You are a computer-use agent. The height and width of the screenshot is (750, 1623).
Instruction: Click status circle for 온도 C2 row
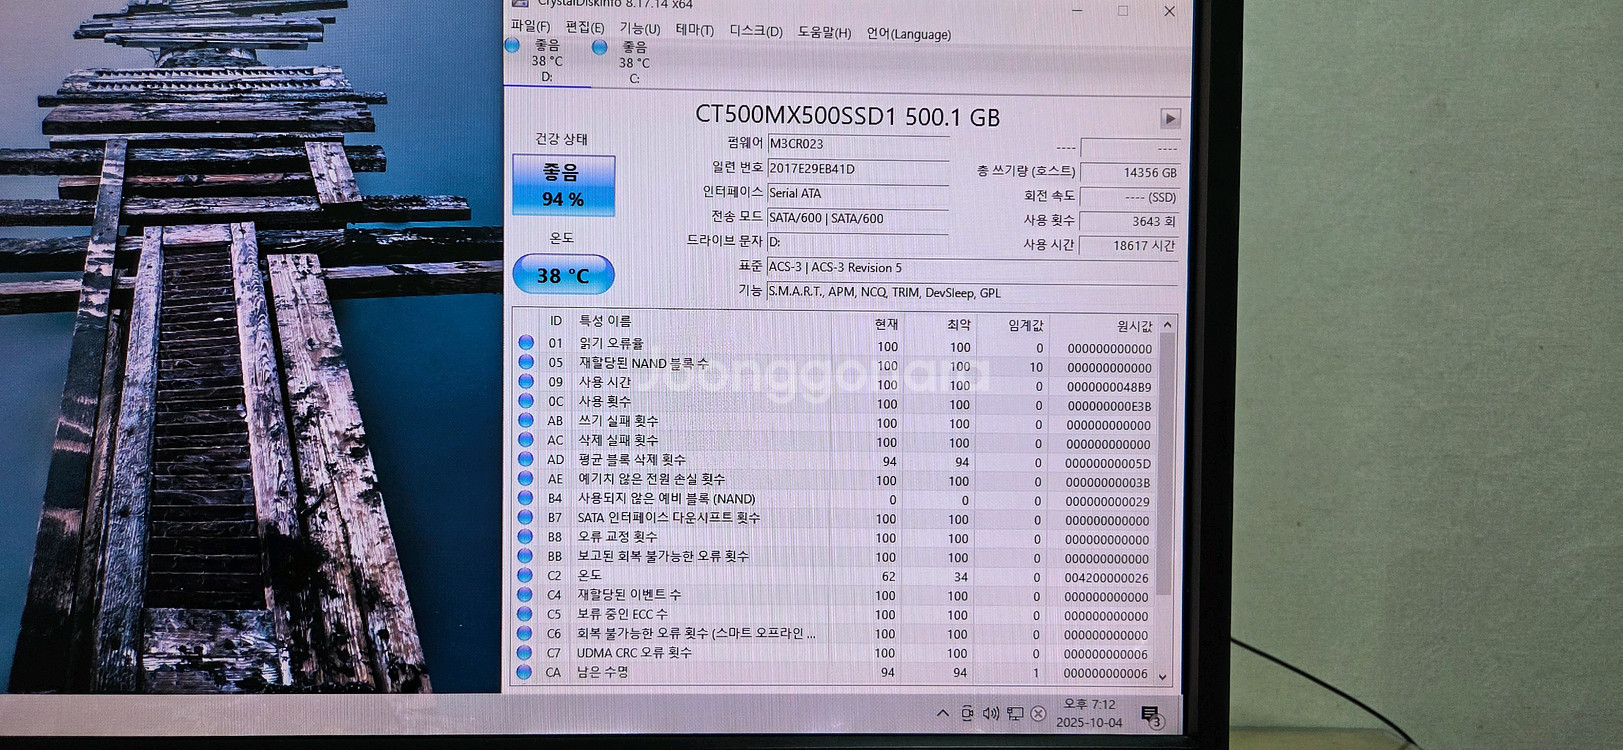pyautogui.click(x=525, y=575)
